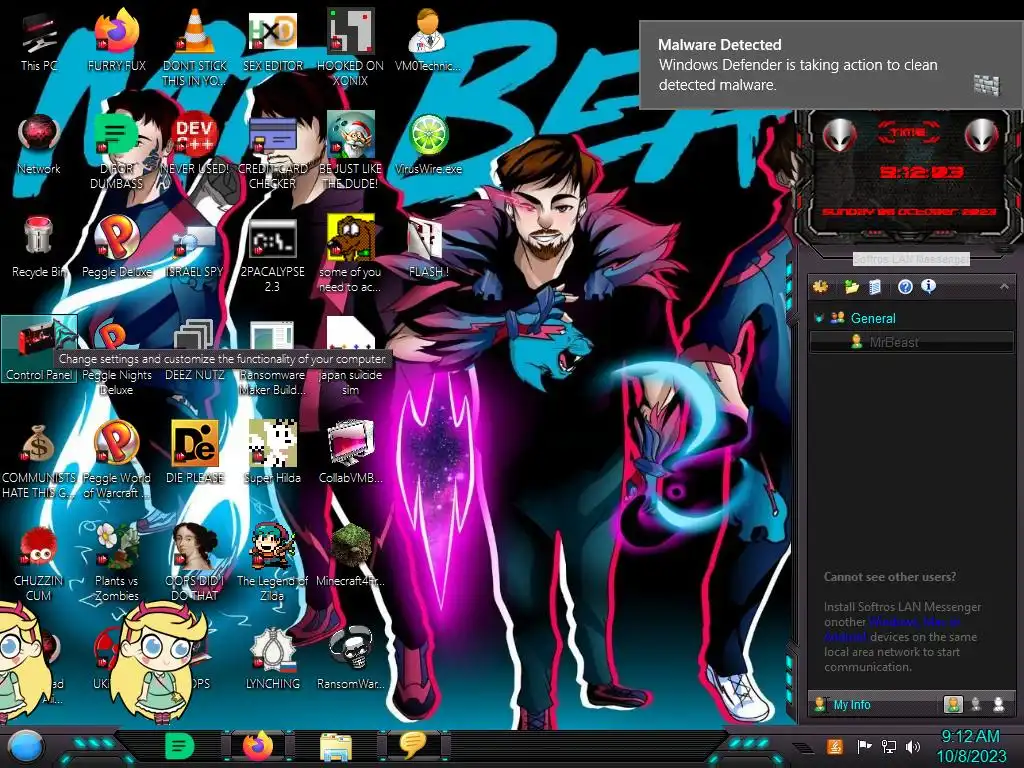Select Ransomware Maker Build shortcut

click(272, 359)
